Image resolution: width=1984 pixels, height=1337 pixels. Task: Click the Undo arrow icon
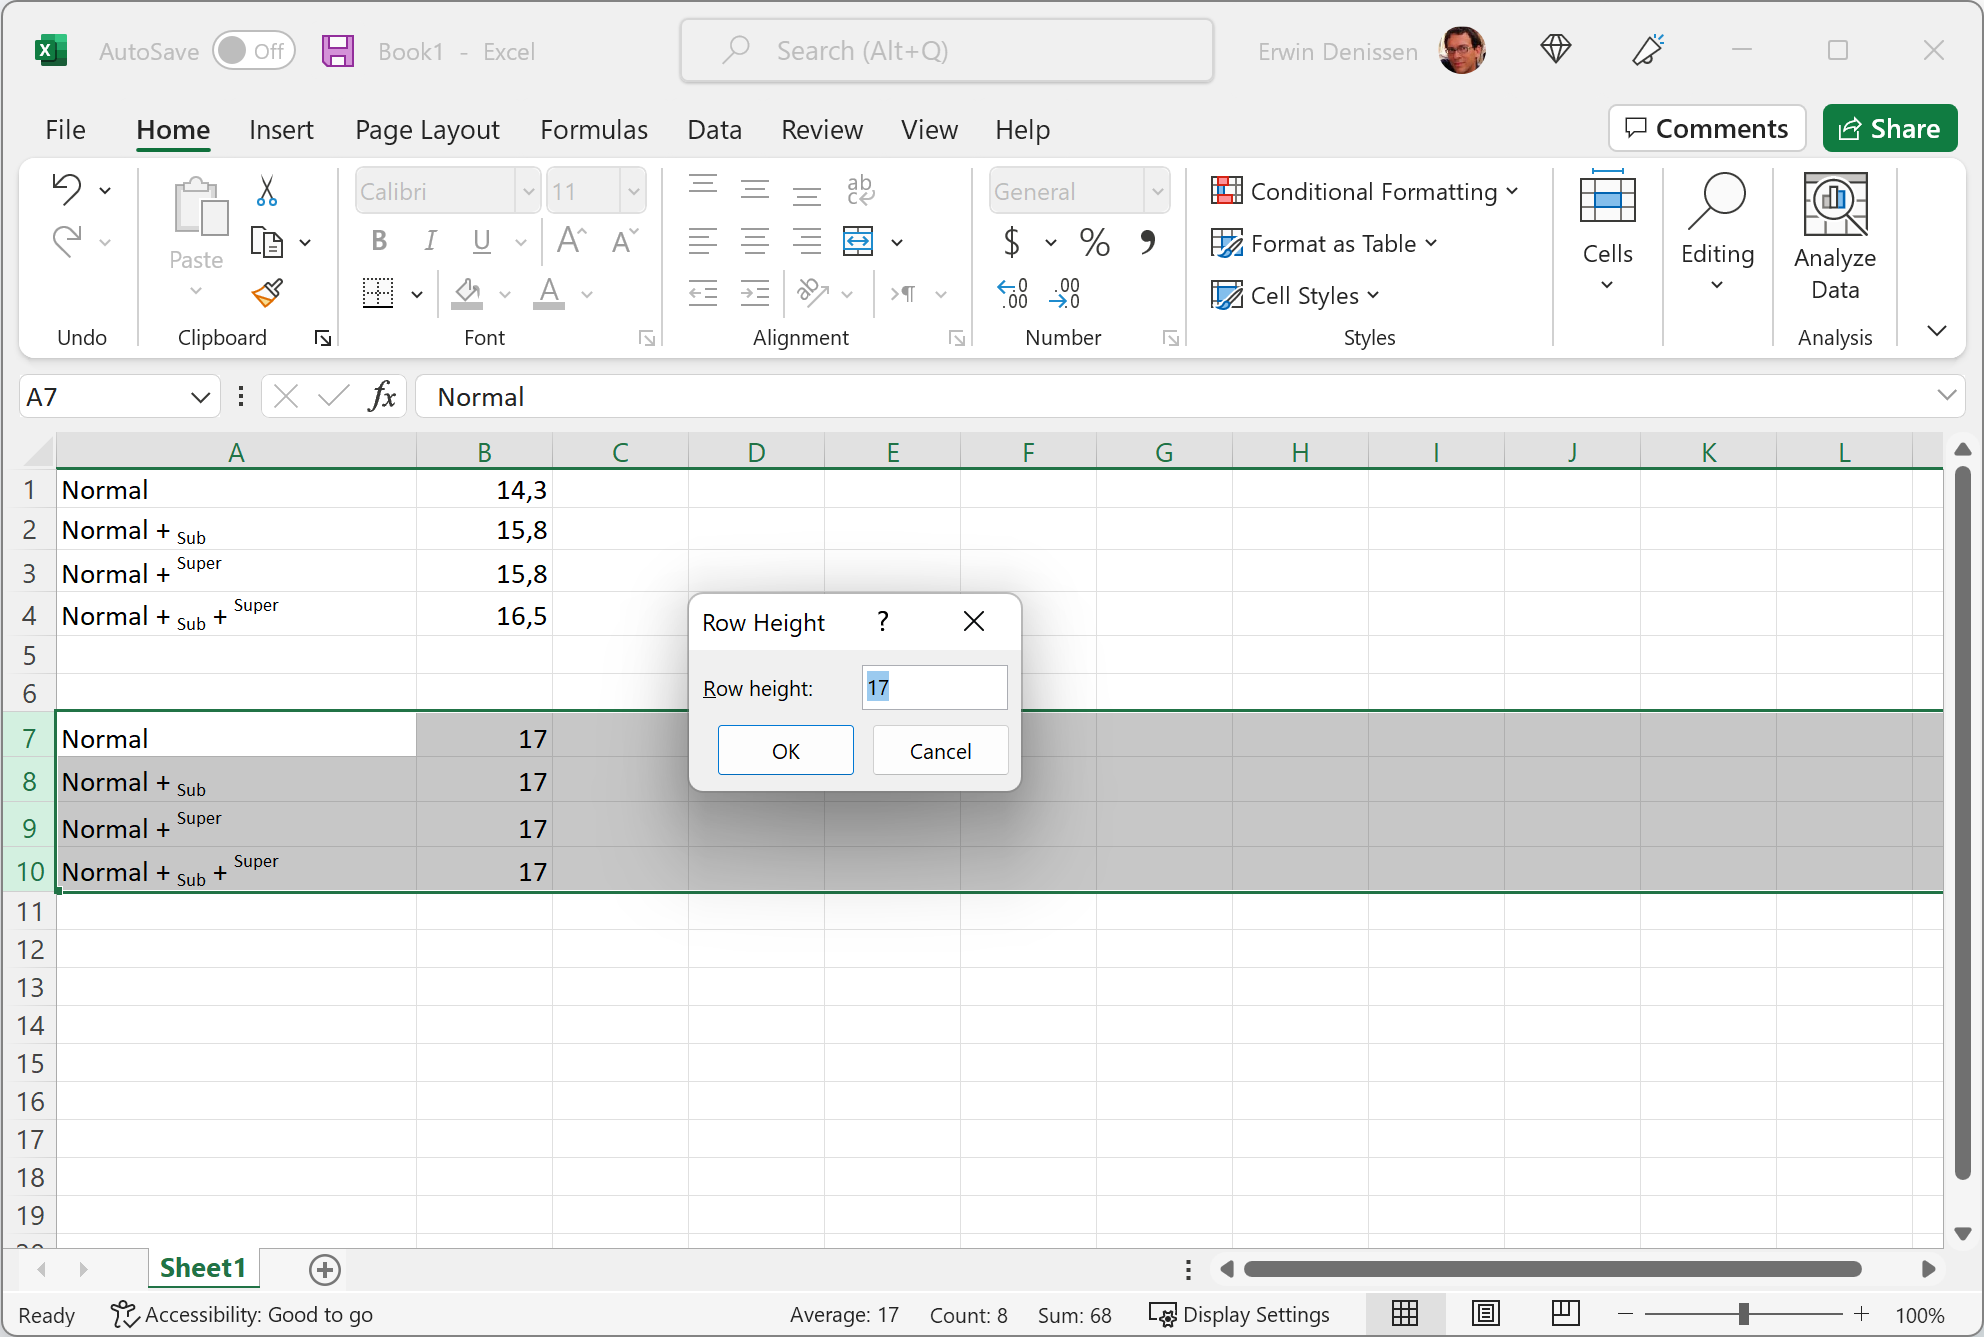[67, 189]
